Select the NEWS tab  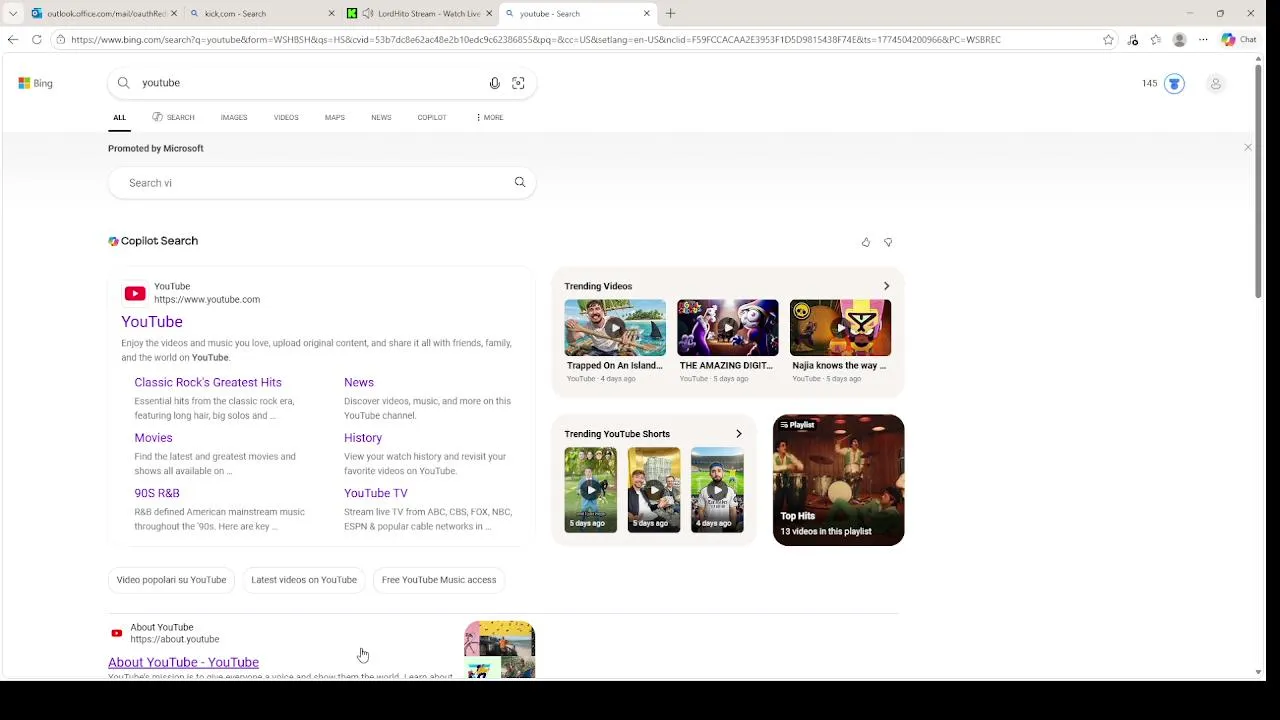click(x=381, y=117)
